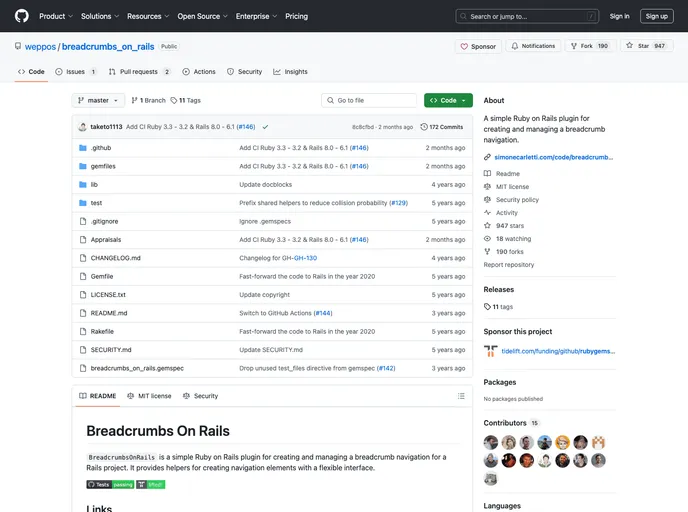Open the CHANGELOG.md file

[115, 258]
